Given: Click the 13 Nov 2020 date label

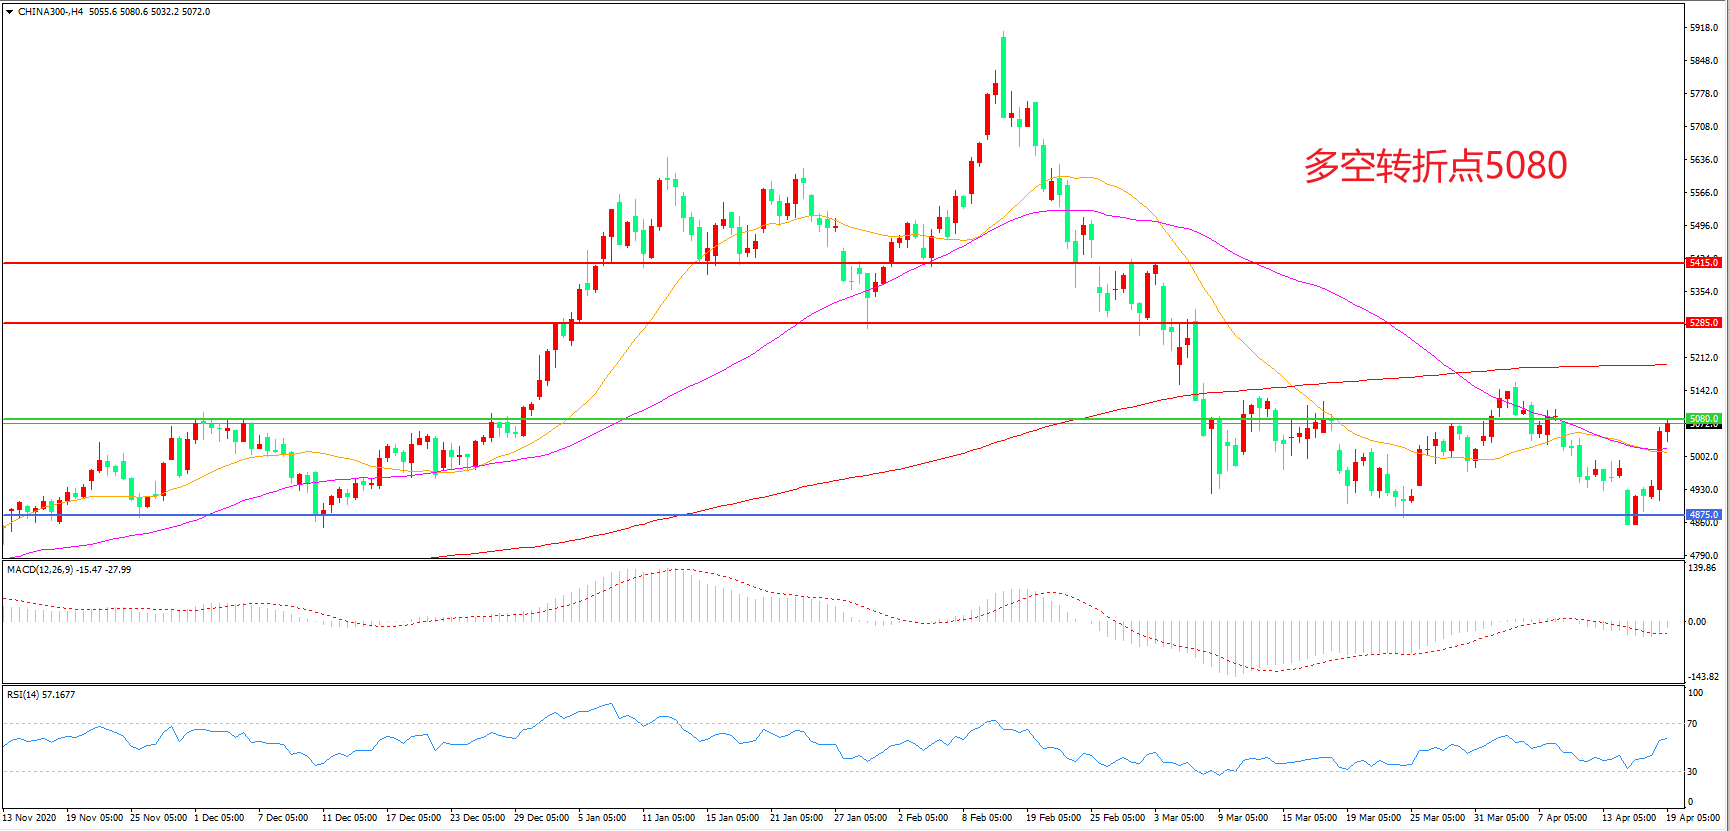Looking at the screenshot, I should point(29,818).
